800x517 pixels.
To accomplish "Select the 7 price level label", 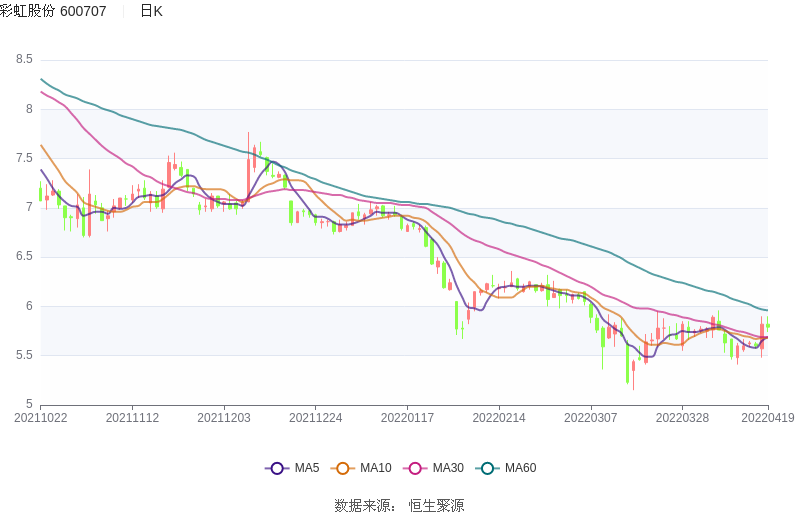I will tap(29, 208).
